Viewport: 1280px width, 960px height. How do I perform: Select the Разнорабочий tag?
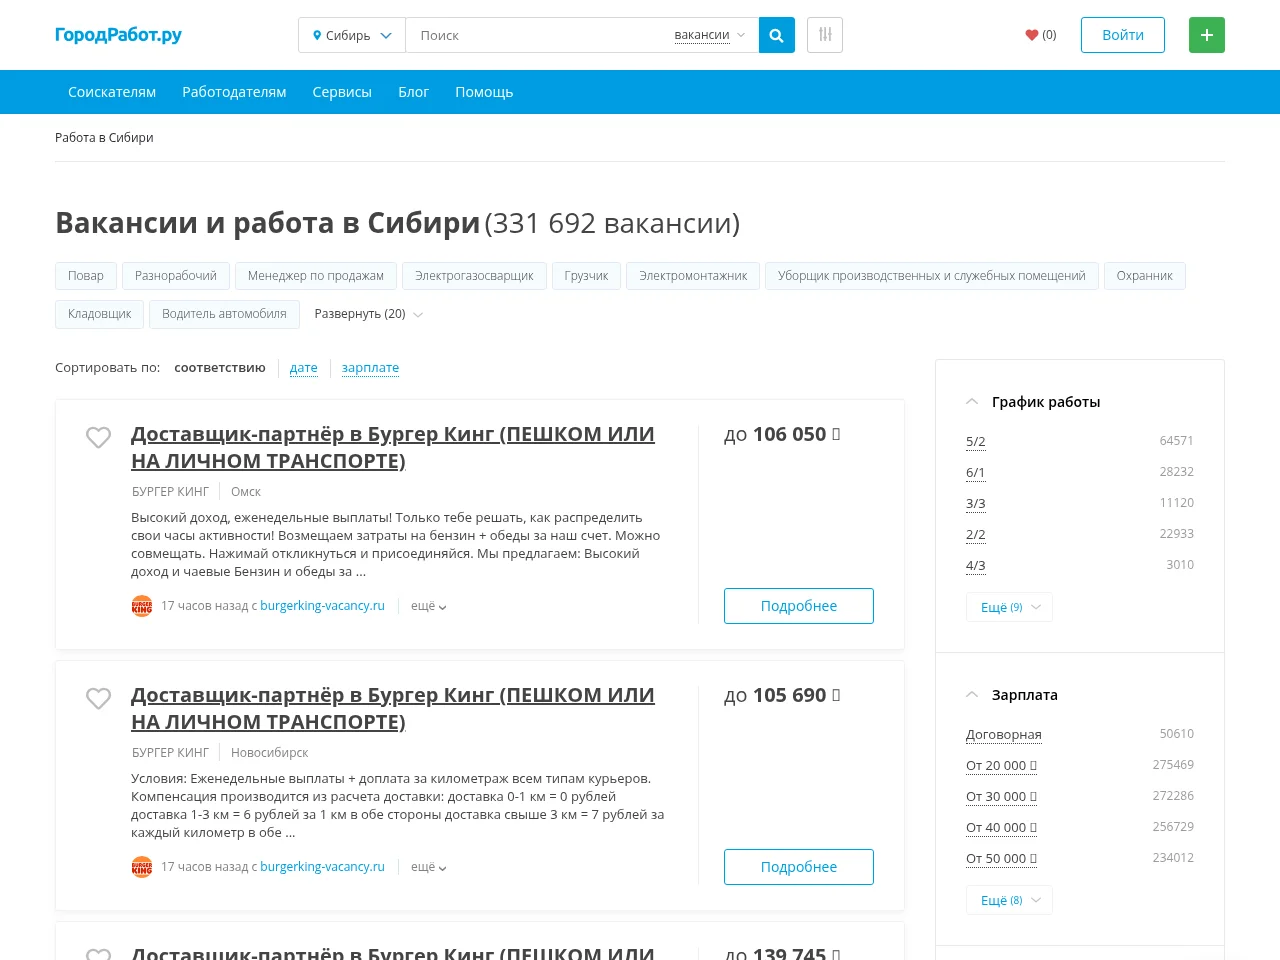tap(176, 276)
